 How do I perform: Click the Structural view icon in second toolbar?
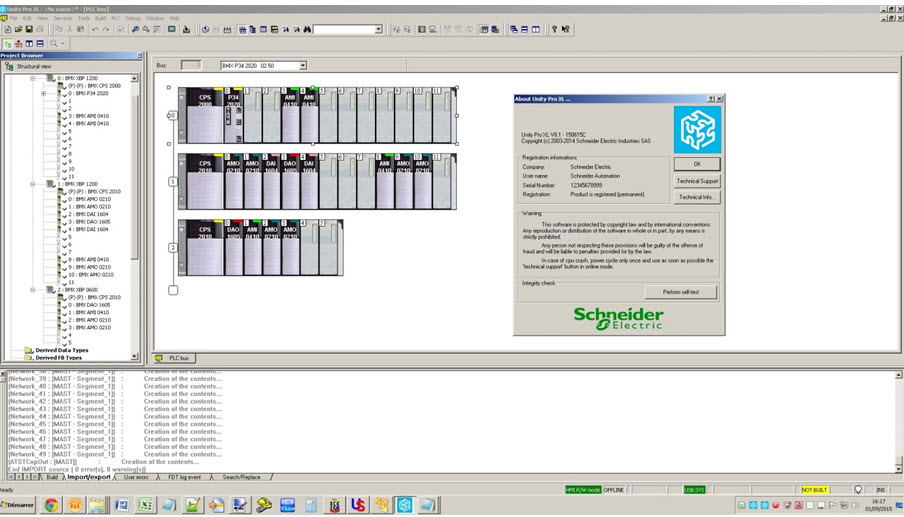point(7,44)
